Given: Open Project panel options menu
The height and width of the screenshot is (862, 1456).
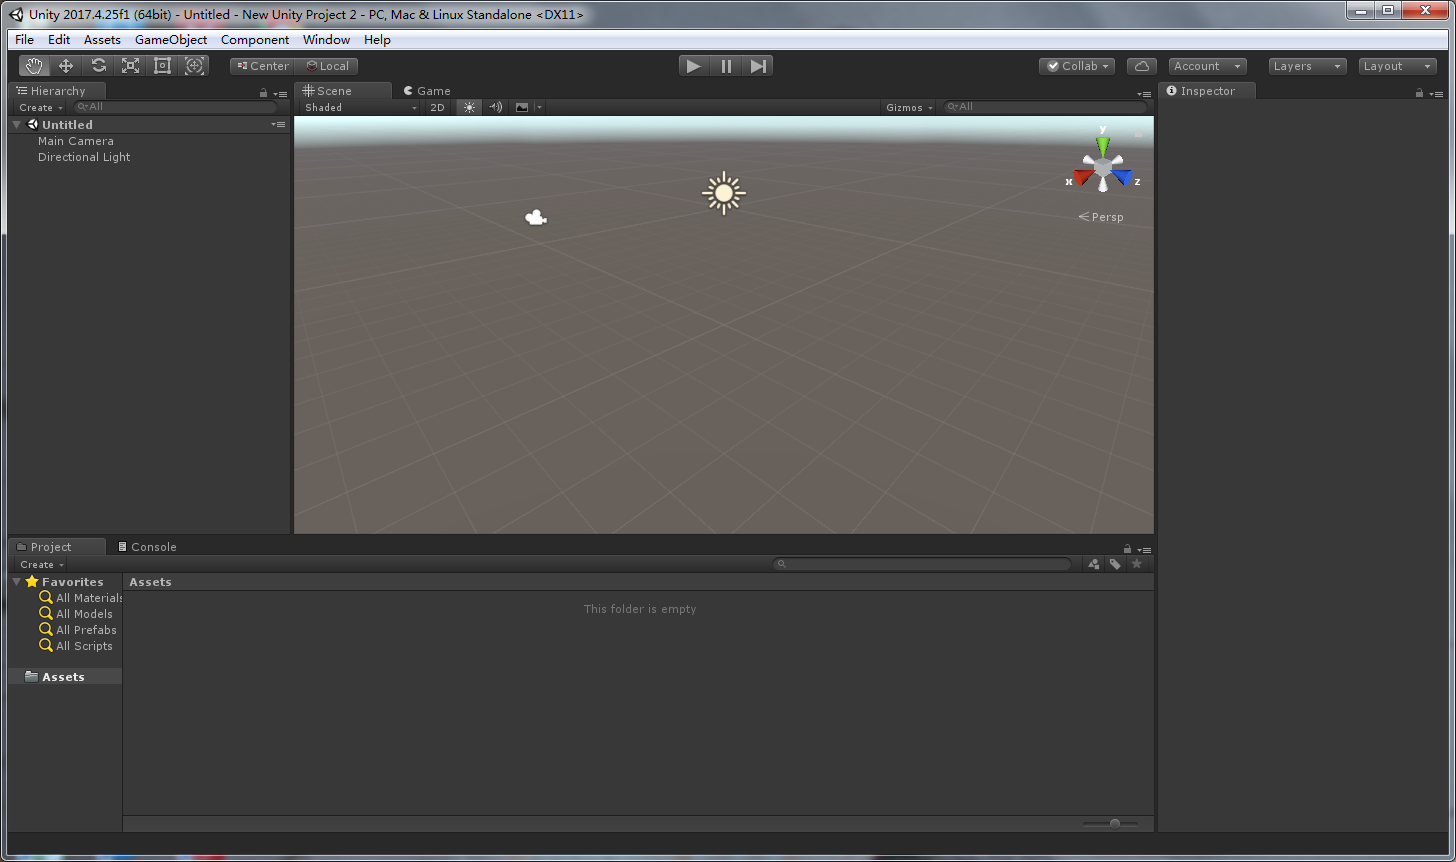Looking at the screenshot, I should click(1145, 550).
